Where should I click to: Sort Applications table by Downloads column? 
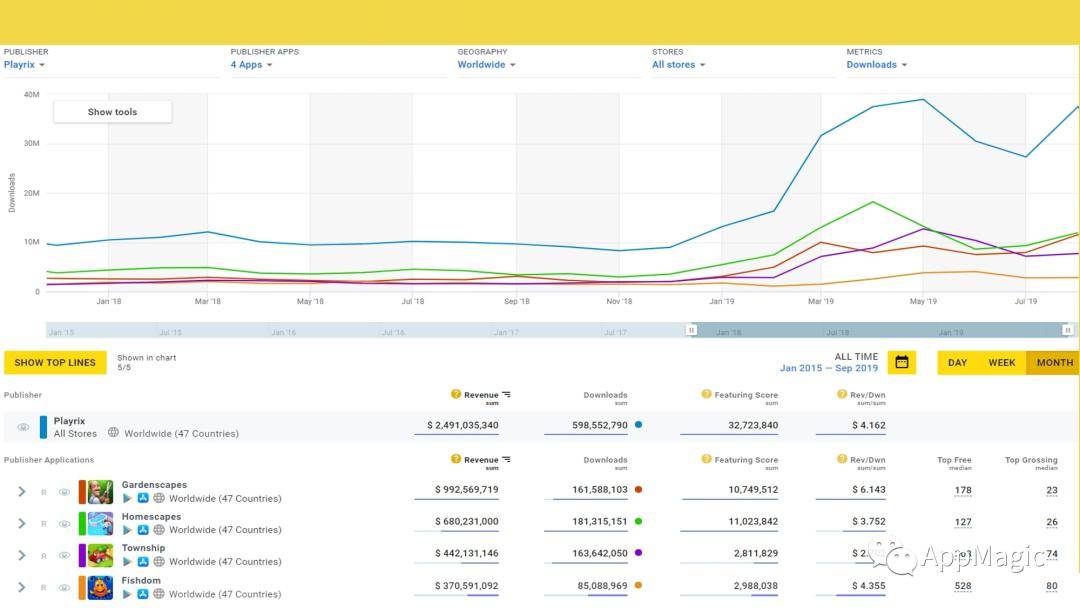(x=605, y=461)
